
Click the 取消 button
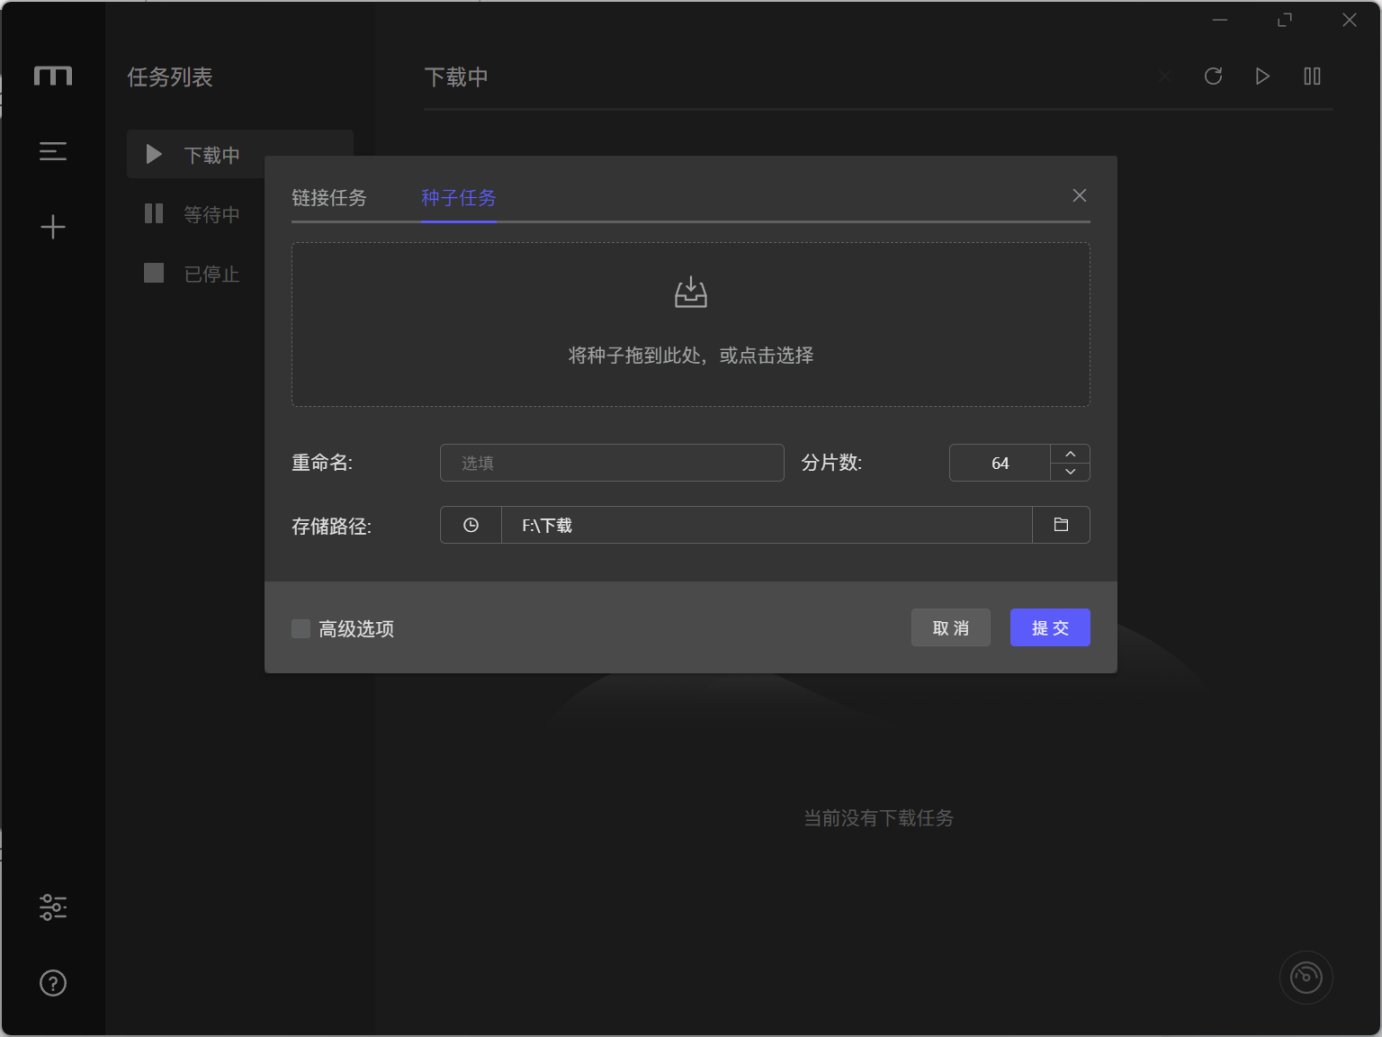(x=951, y=628)
